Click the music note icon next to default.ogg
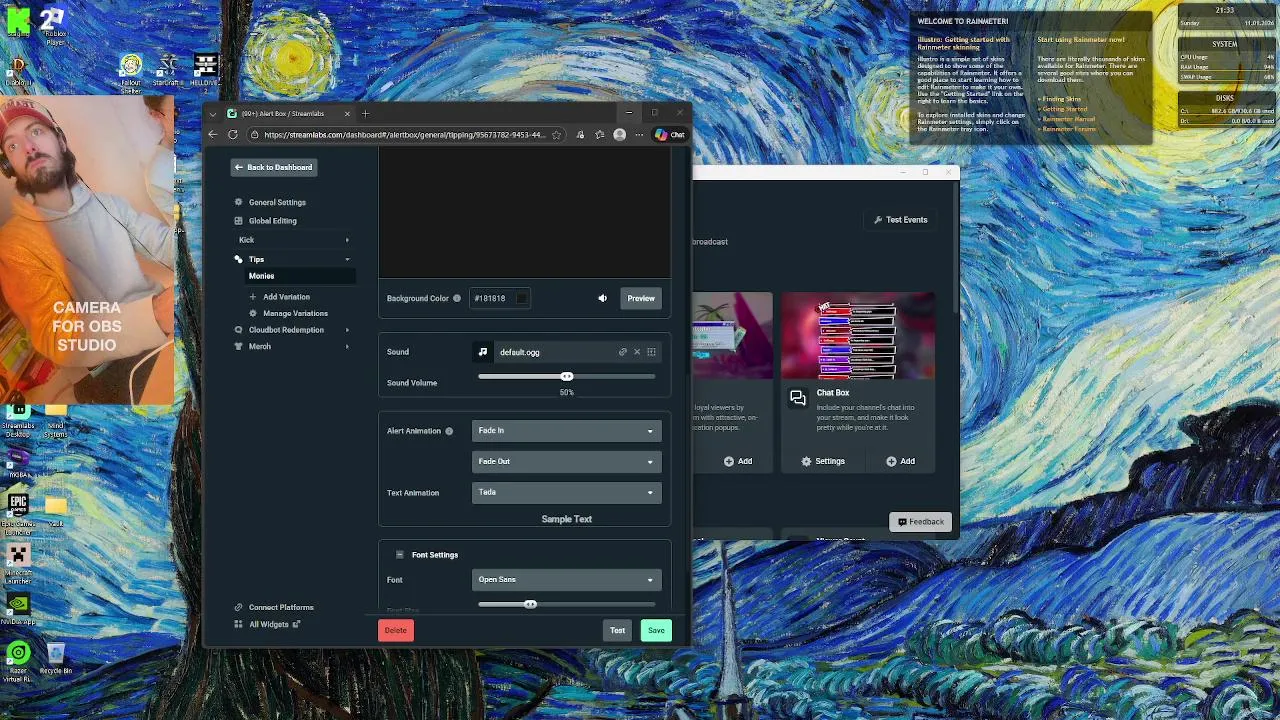This screenshot has width=1280, height=720. (483, 352)
